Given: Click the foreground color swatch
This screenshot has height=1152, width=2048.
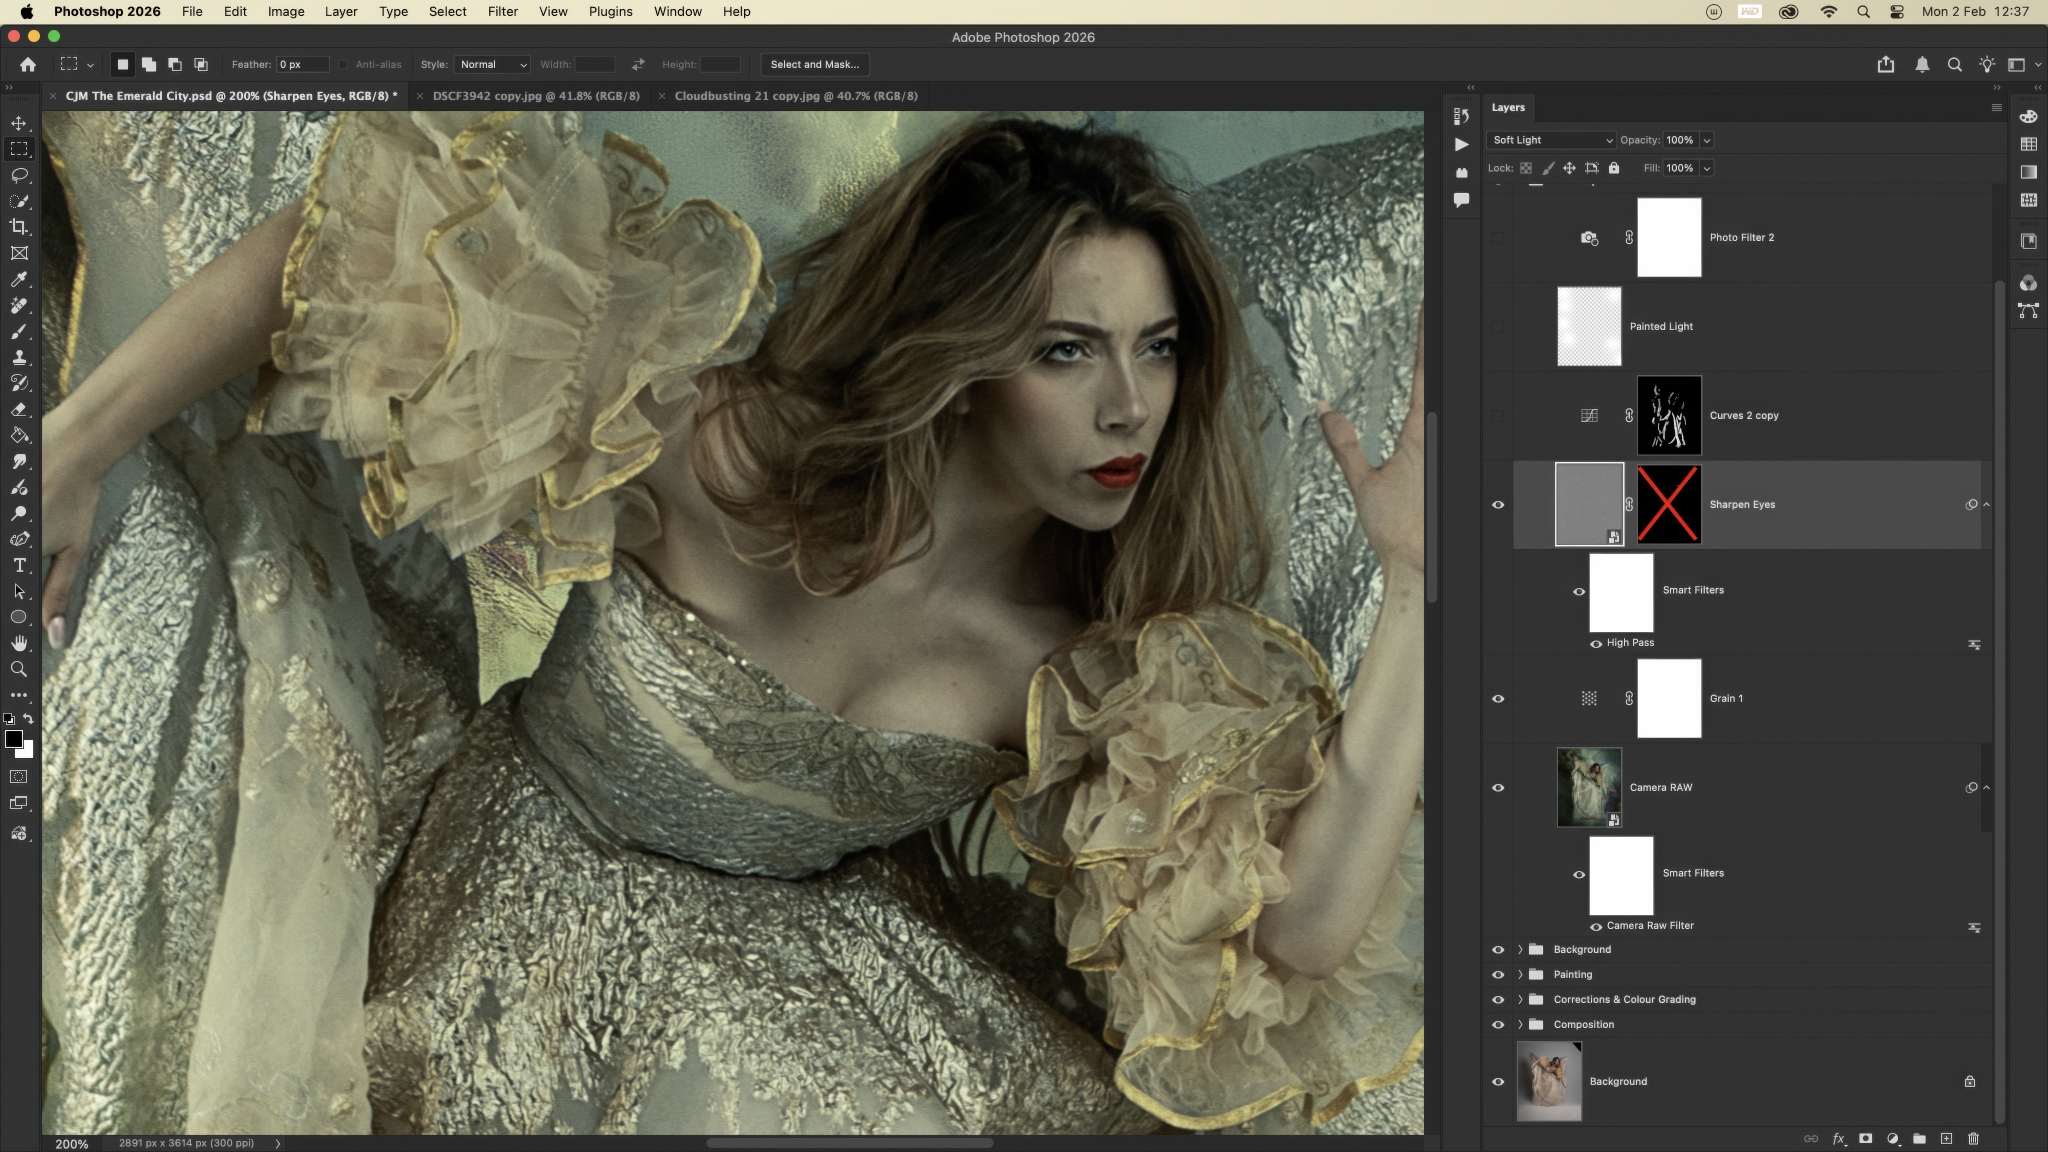Looking at the screenshot, I should pyautogui.click(x=13, y=739).
